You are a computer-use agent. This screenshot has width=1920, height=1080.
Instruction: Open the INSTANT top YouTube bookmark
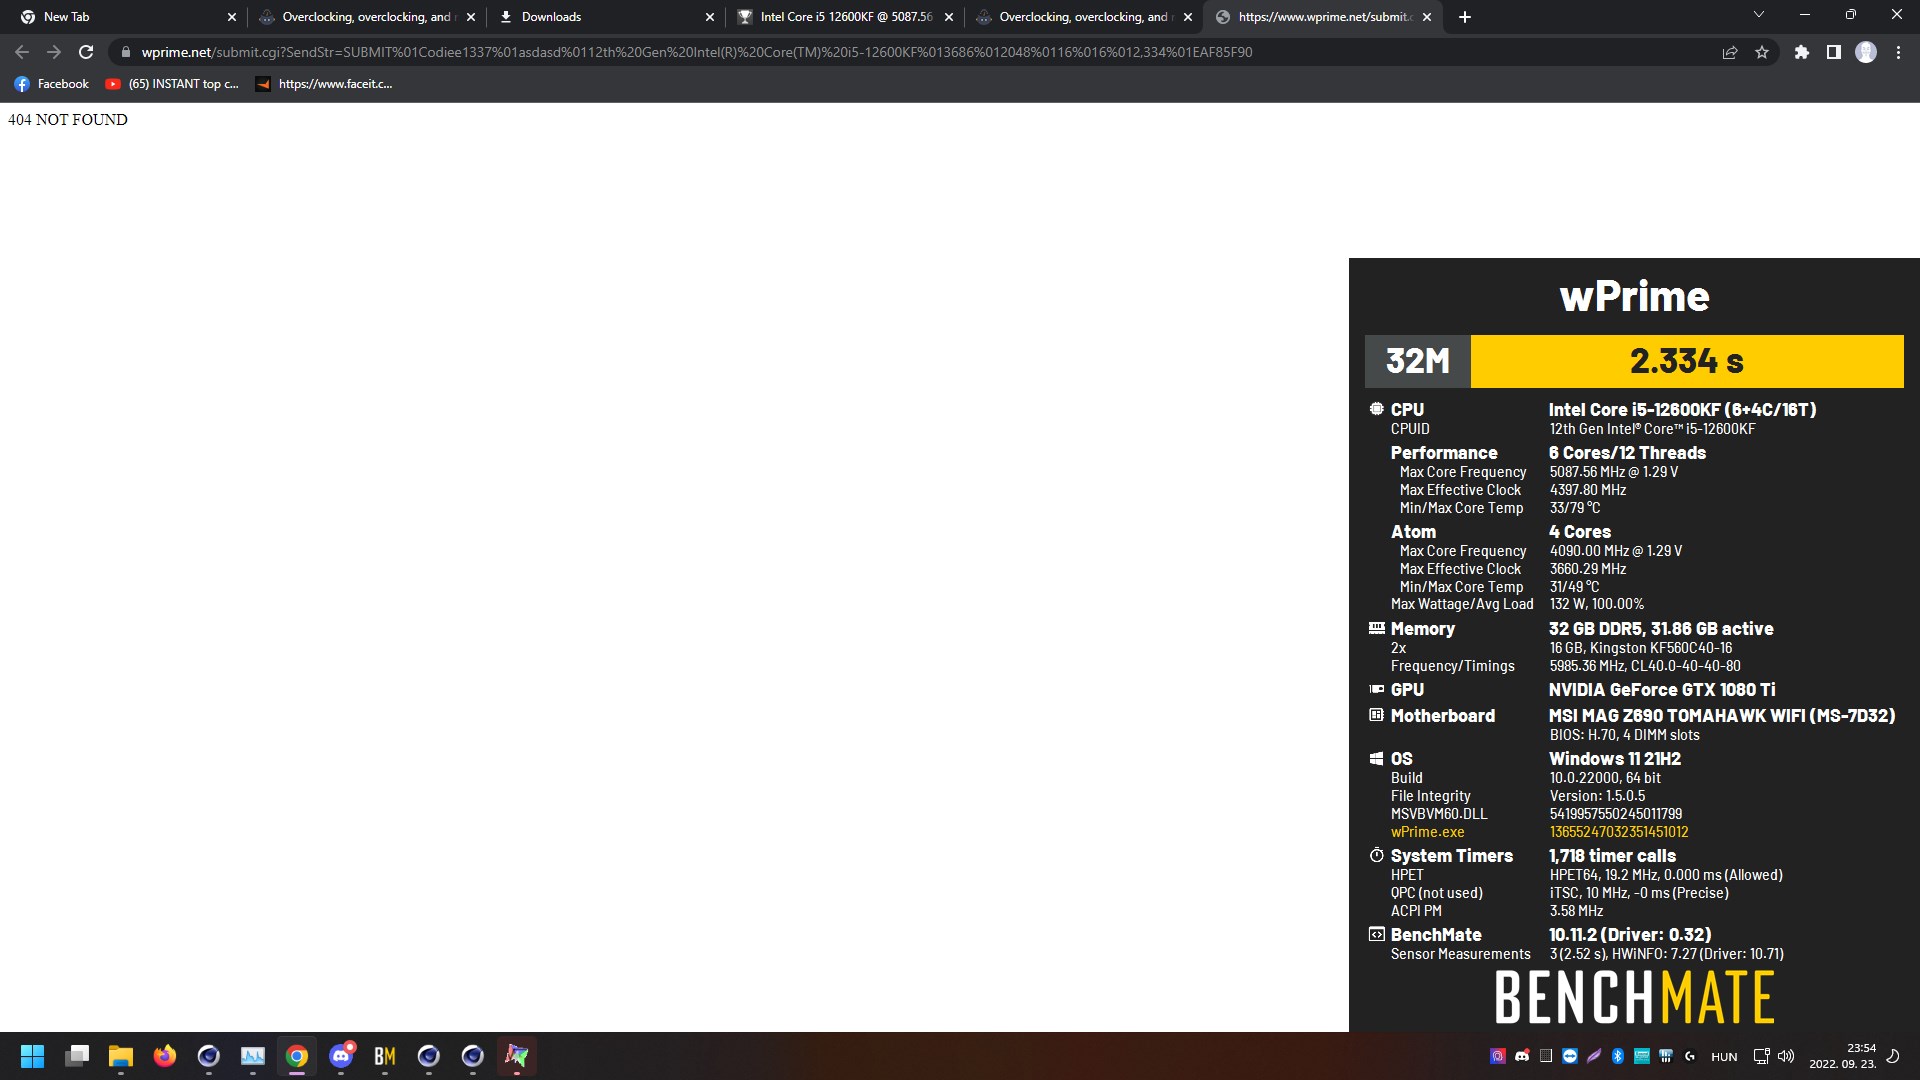pyautogui.click(x=172, y=84)
